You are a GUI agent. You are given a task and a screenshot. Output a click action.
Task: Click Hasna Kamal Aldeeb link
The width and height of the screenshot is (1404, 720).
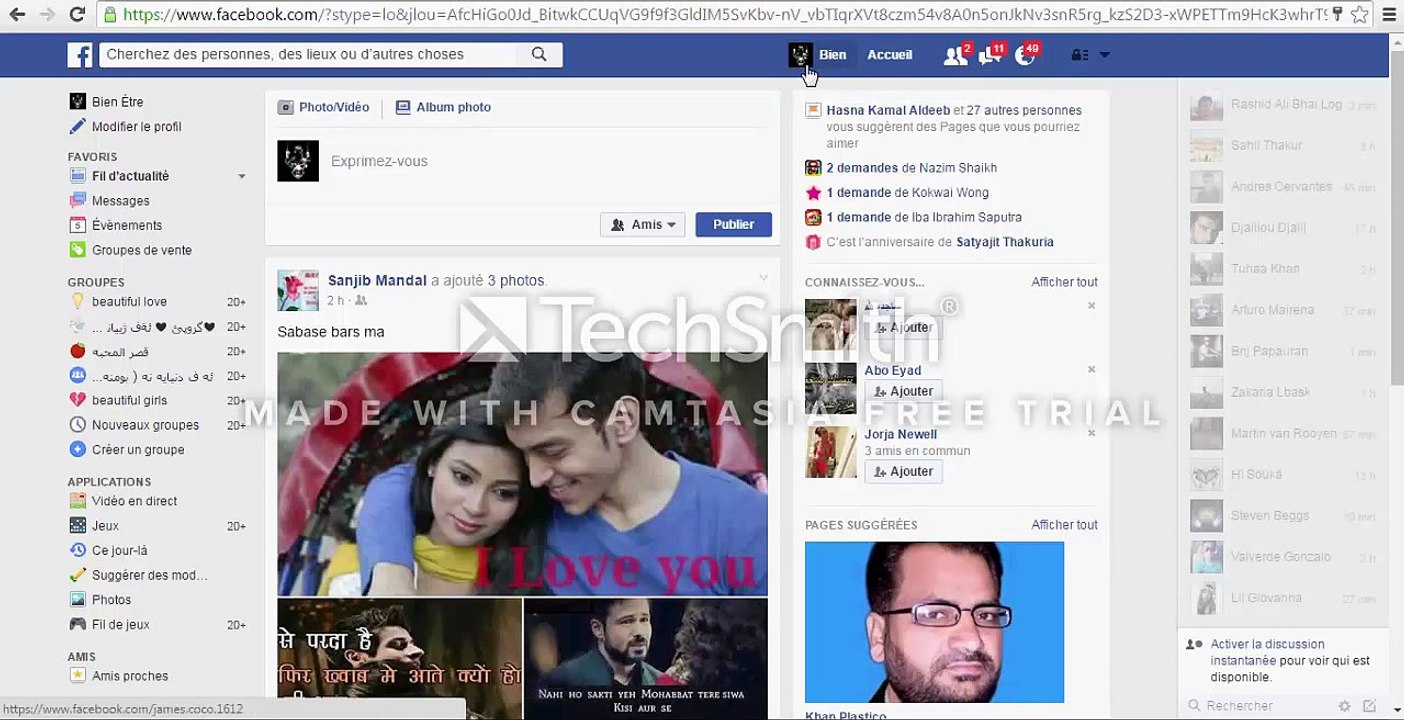tap(888, 111)
